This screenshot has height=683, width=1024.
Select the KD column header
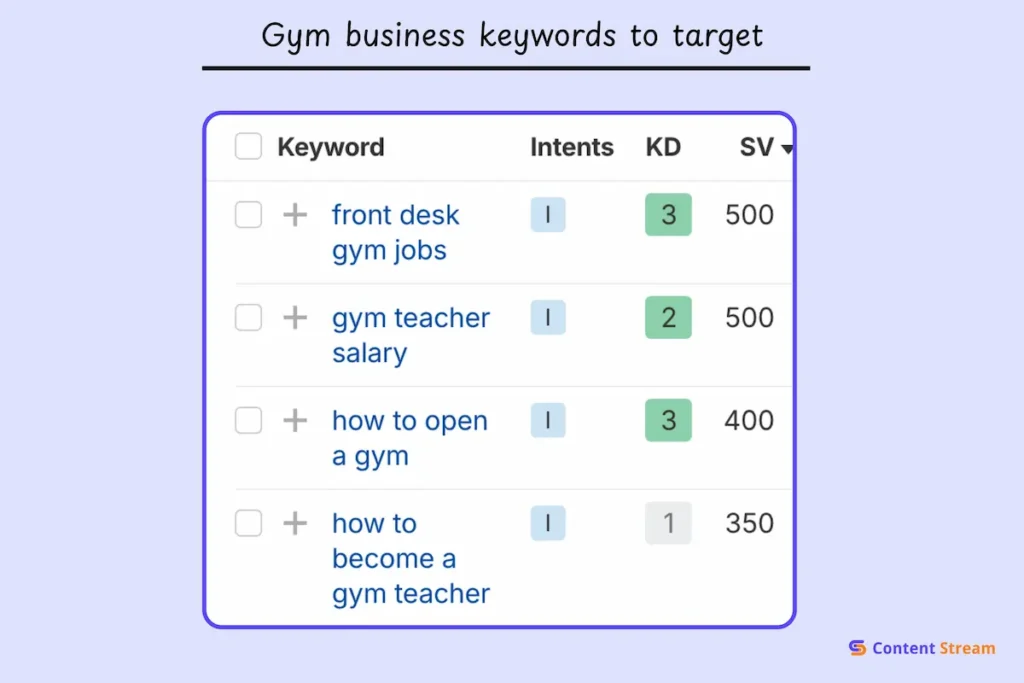(x=662, y=146)
